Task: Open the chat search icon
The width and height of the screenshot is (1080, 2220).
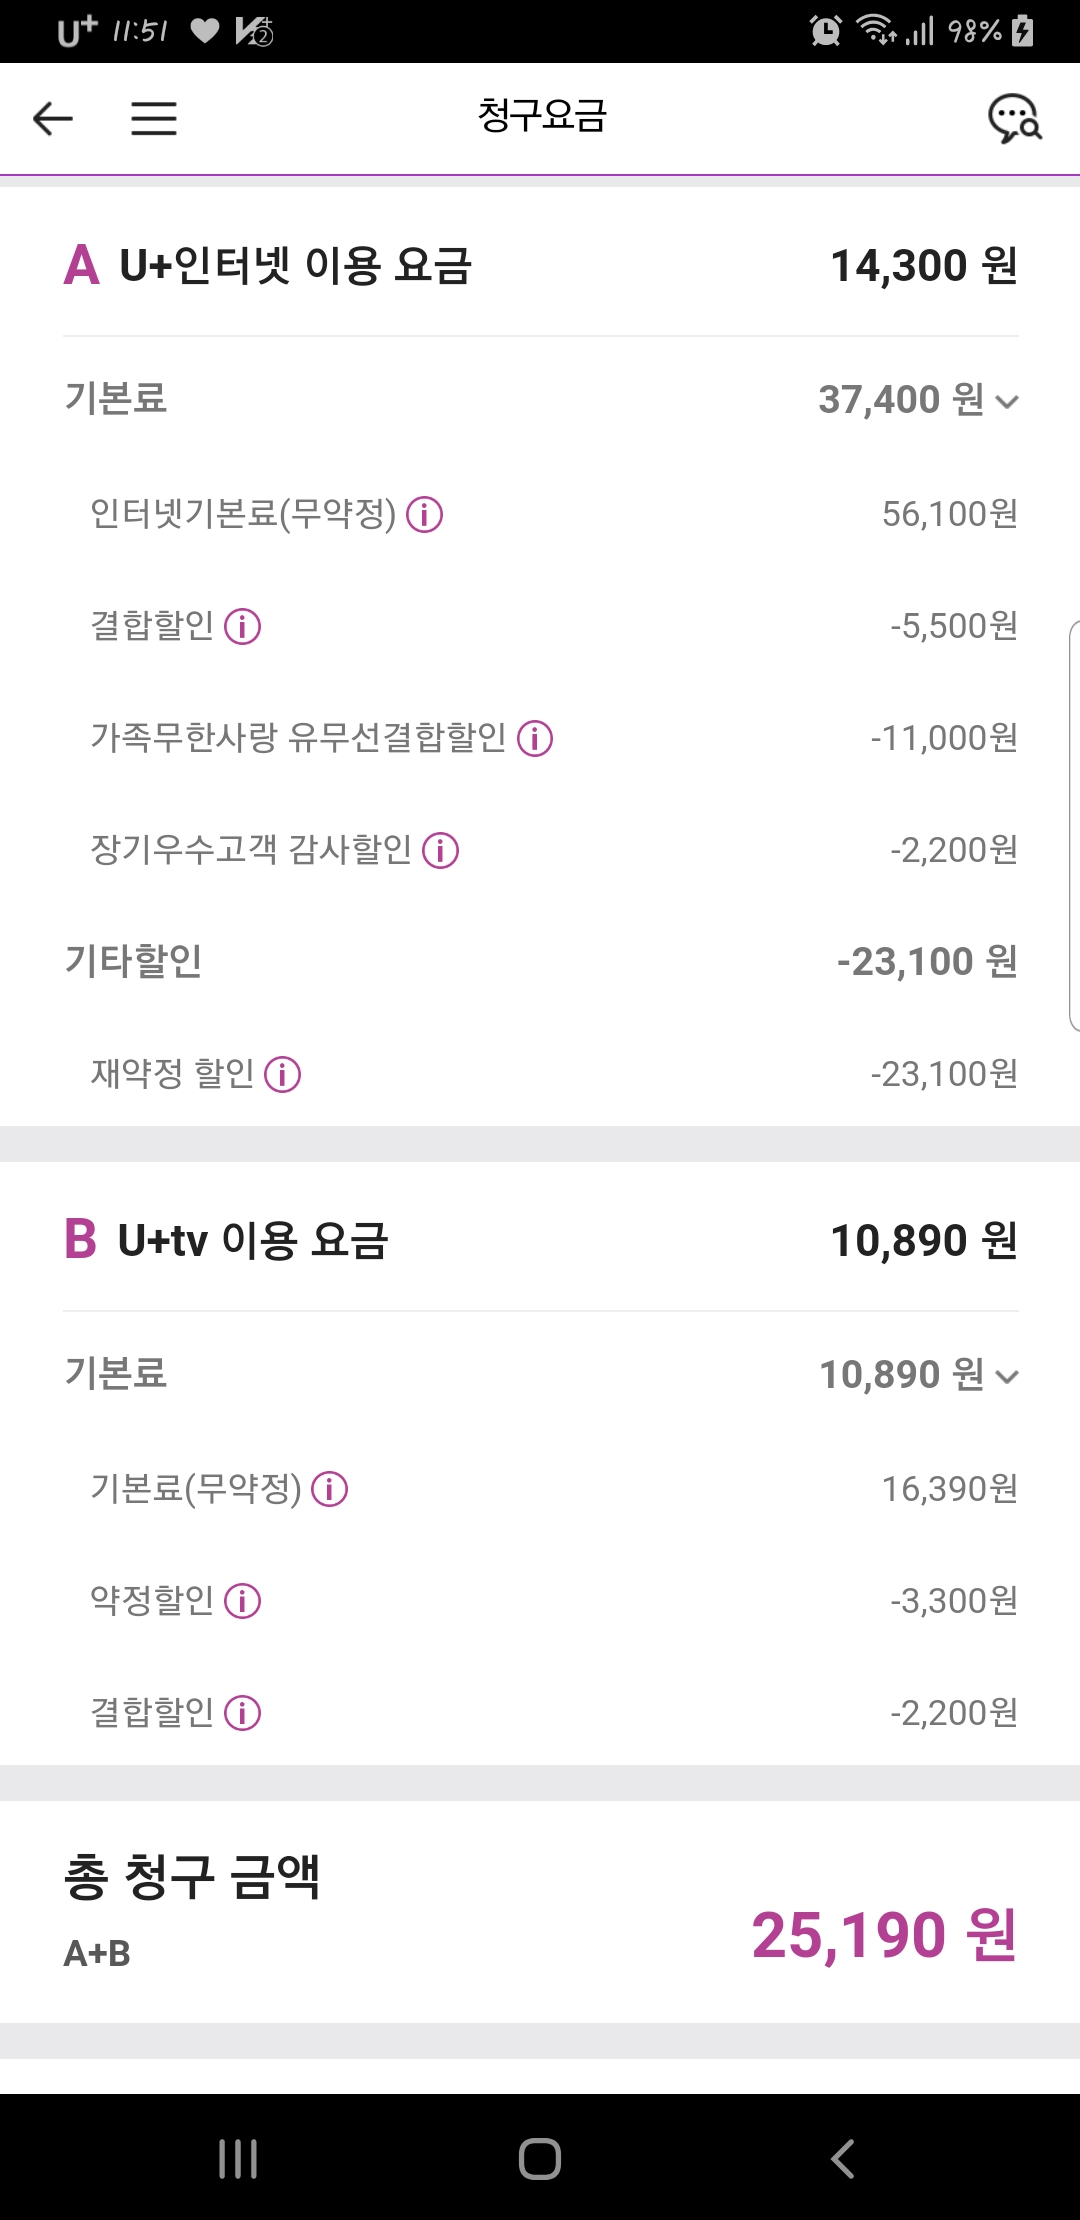Action: tap(1014, 119)
